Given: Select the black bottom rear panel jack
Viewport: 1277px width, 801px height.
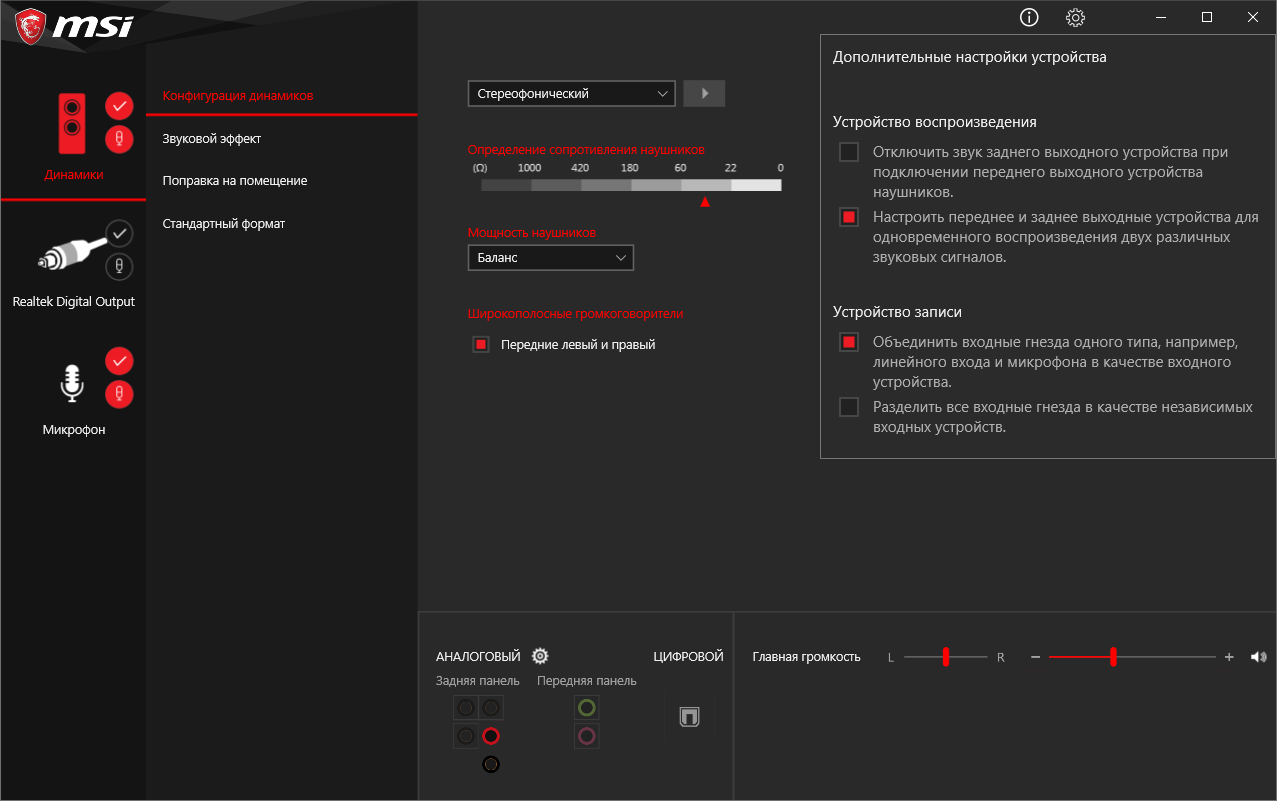Looking at the screenshot, I should click(490, 764).
